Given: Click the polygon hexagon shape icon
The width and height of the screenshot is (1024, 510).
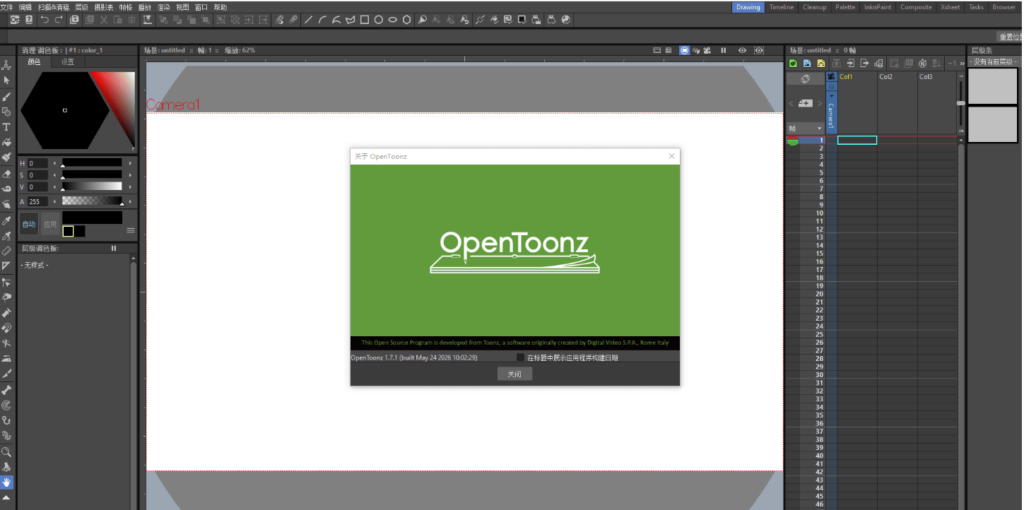Looking at the screenshot, I should coord(407,20).
